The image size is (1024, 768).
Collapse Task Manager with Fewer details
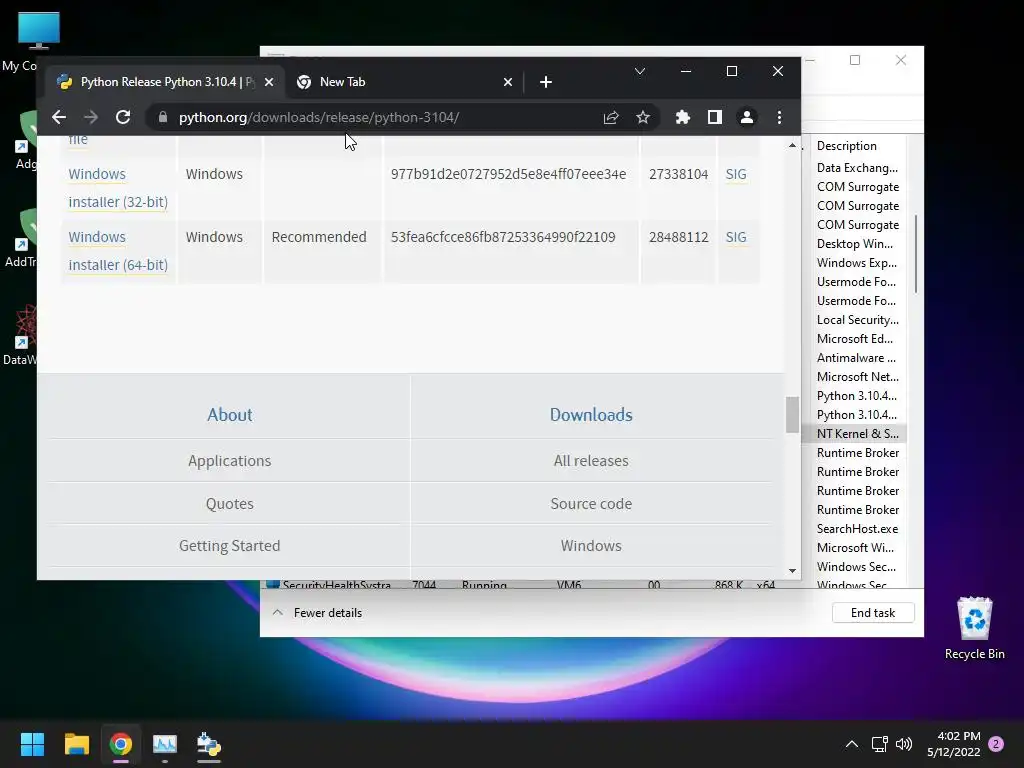click(317, 613)
